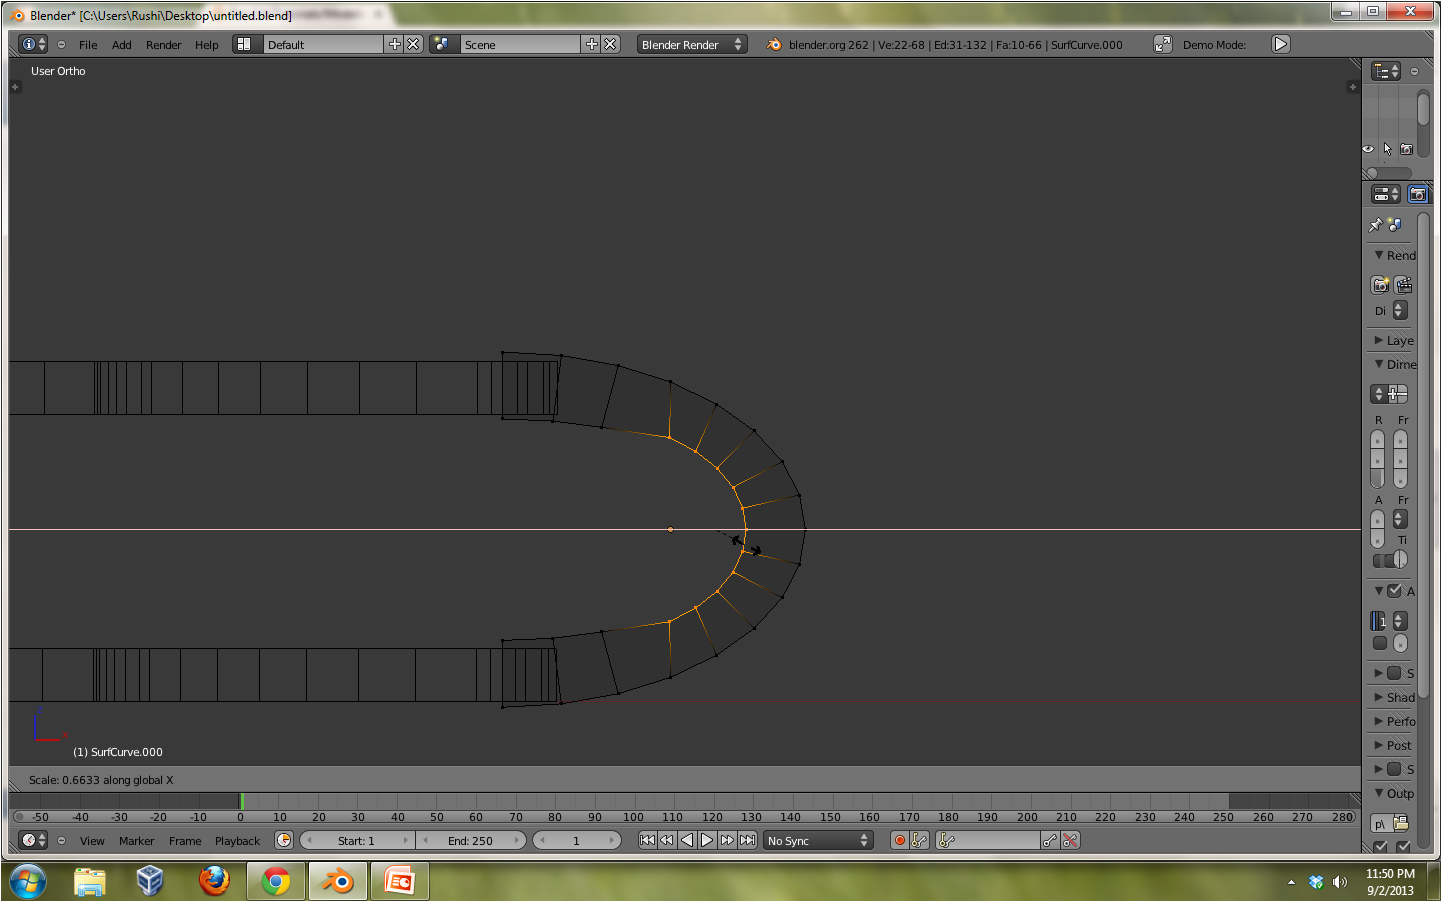Image resolution: width=1442 pixels, height=902 pixels.
Task: Open Blender from Windows taskbar
Action: [x=338, y=881]
